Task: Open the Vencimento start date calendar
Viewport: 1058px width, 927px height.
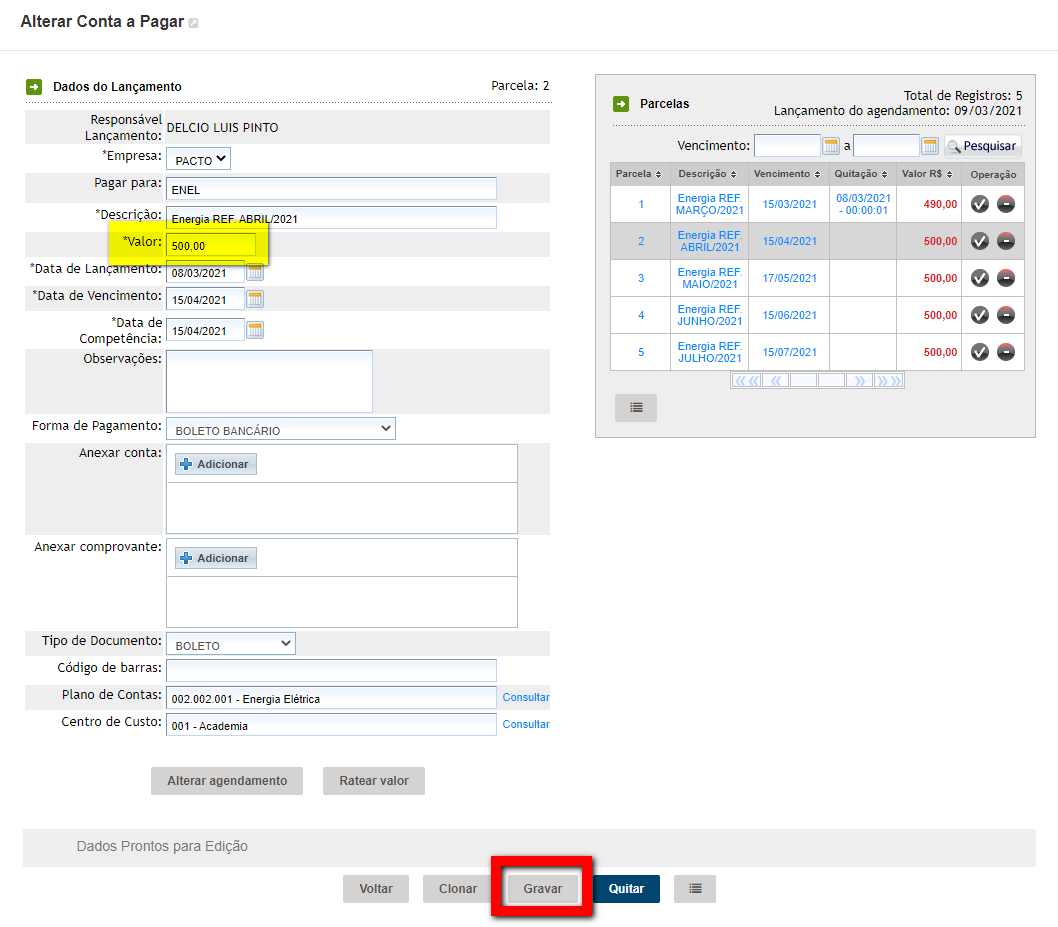Action: tap(831, 146)
